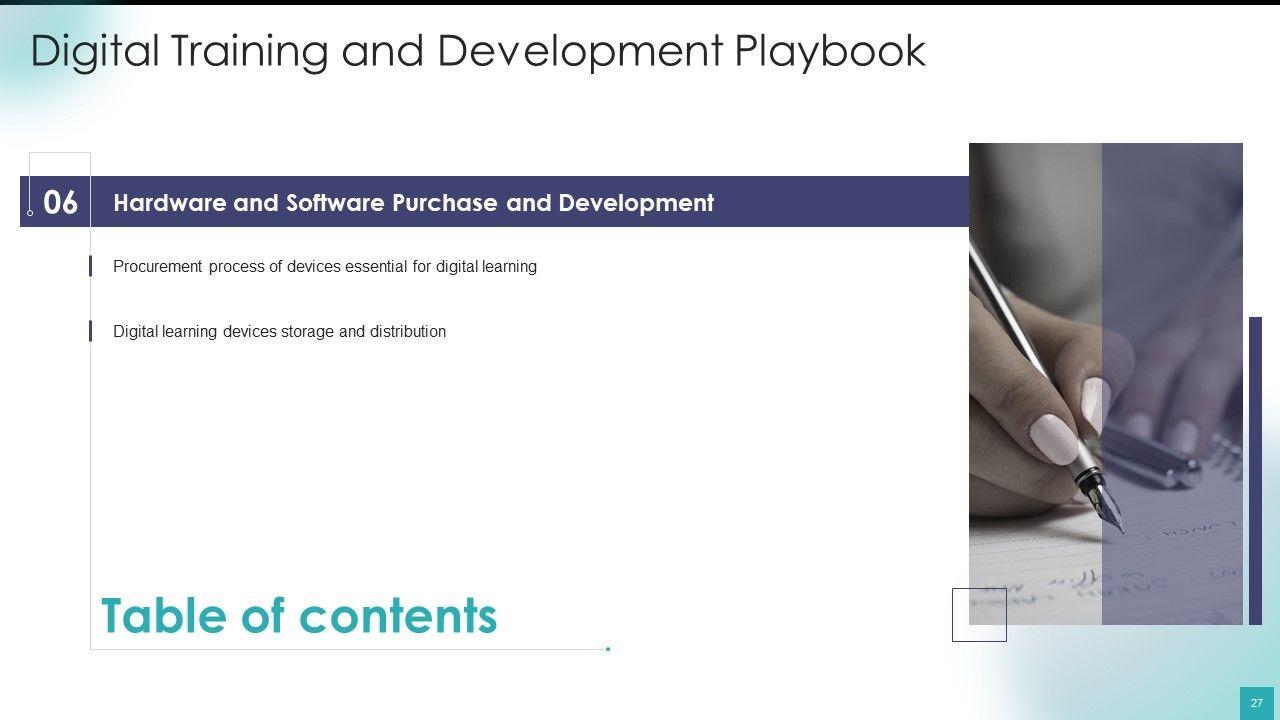The image size is (1280, 720).
Task: Click the photo of hand writing with pen
Action: click(x=1106, y=384)
